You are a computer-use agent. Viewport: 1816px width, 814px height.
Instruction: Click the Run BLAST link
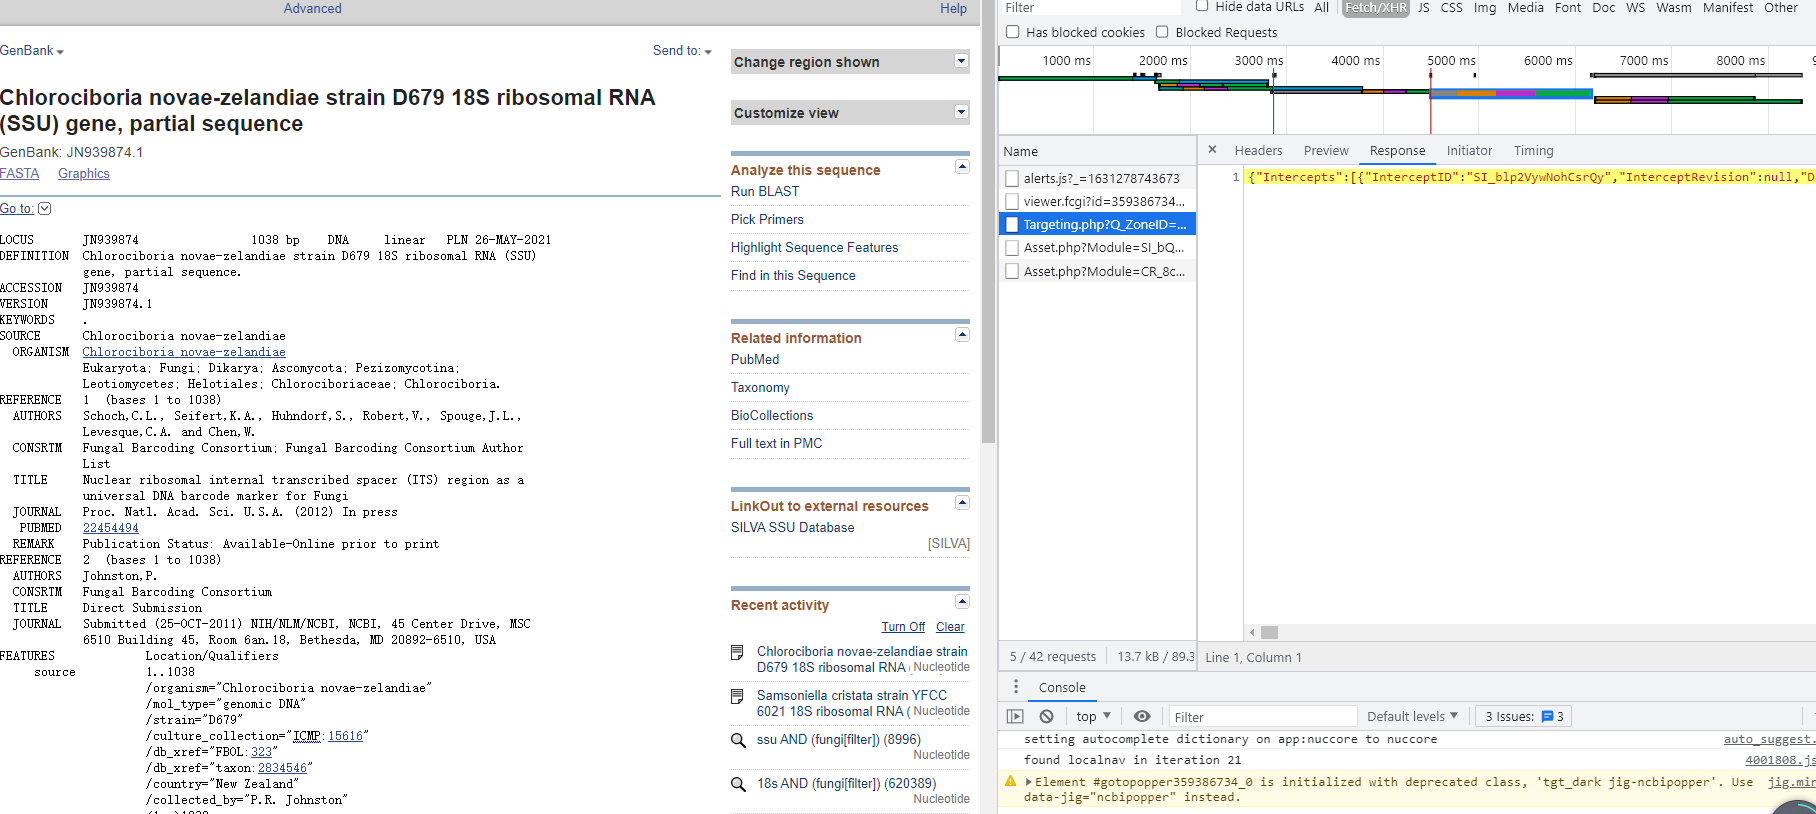(765, 191)
